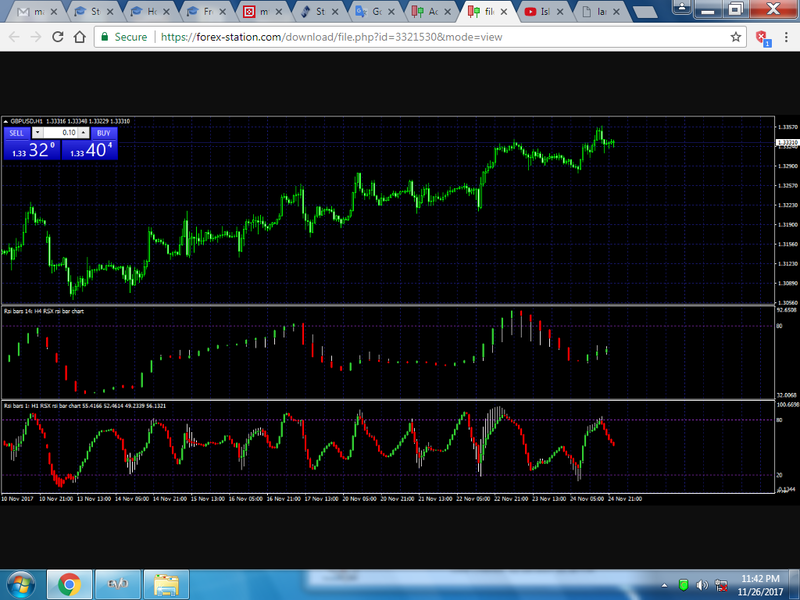
Task: Reload the current page
Action: point(58,37)
